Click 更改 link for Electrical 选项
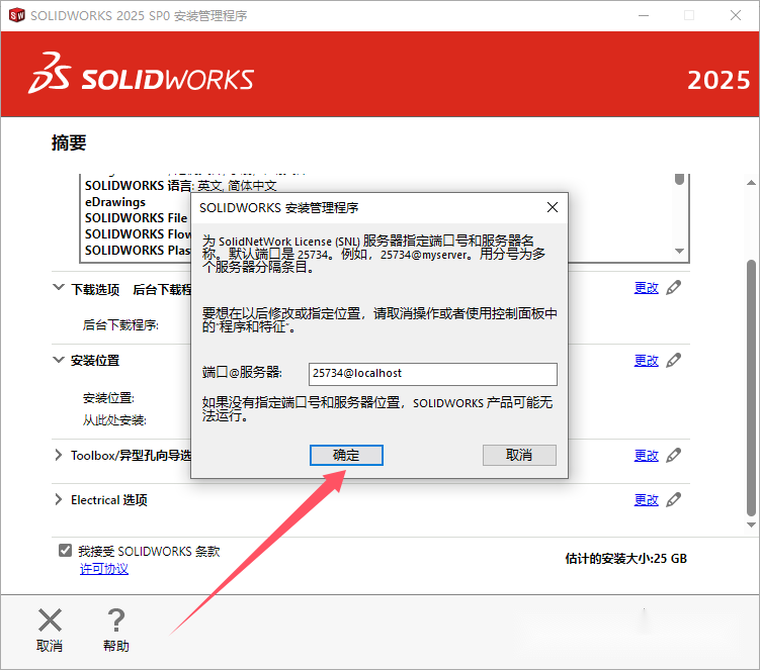 [646, 499]
